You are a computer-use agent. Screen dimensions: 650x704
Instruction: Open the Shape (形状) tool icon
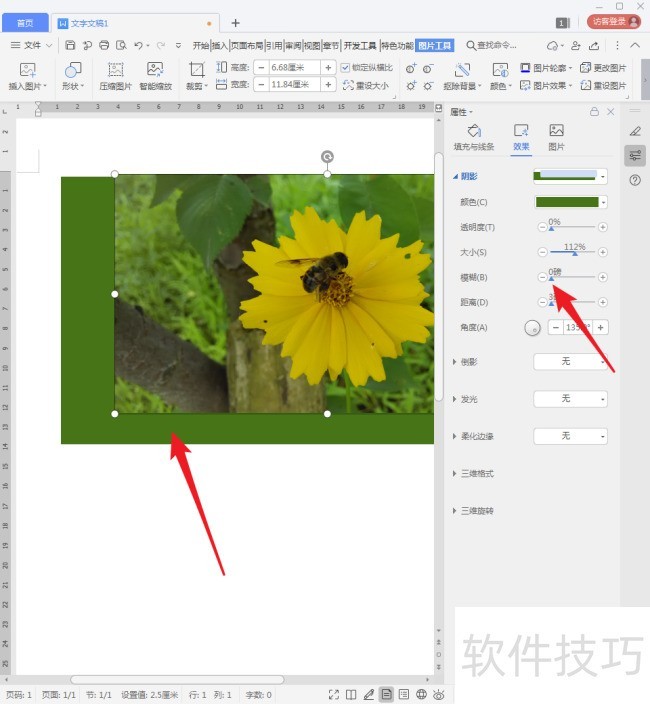73,70
